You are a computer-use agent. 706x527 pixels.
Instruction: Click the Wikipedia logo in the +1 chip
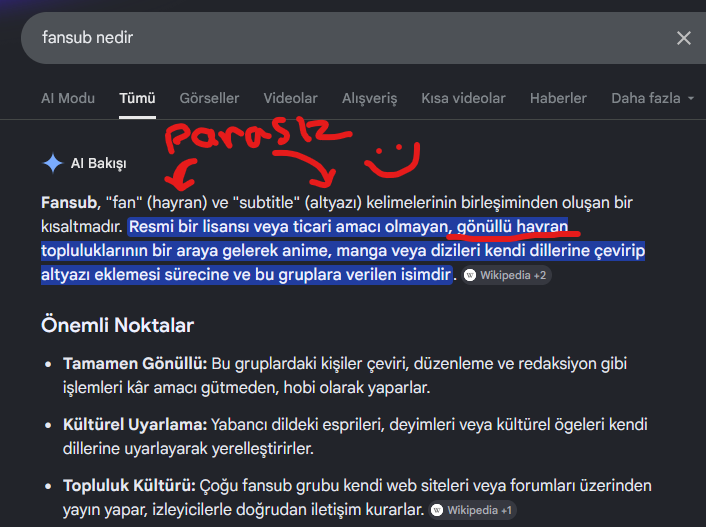click(437, 510)
